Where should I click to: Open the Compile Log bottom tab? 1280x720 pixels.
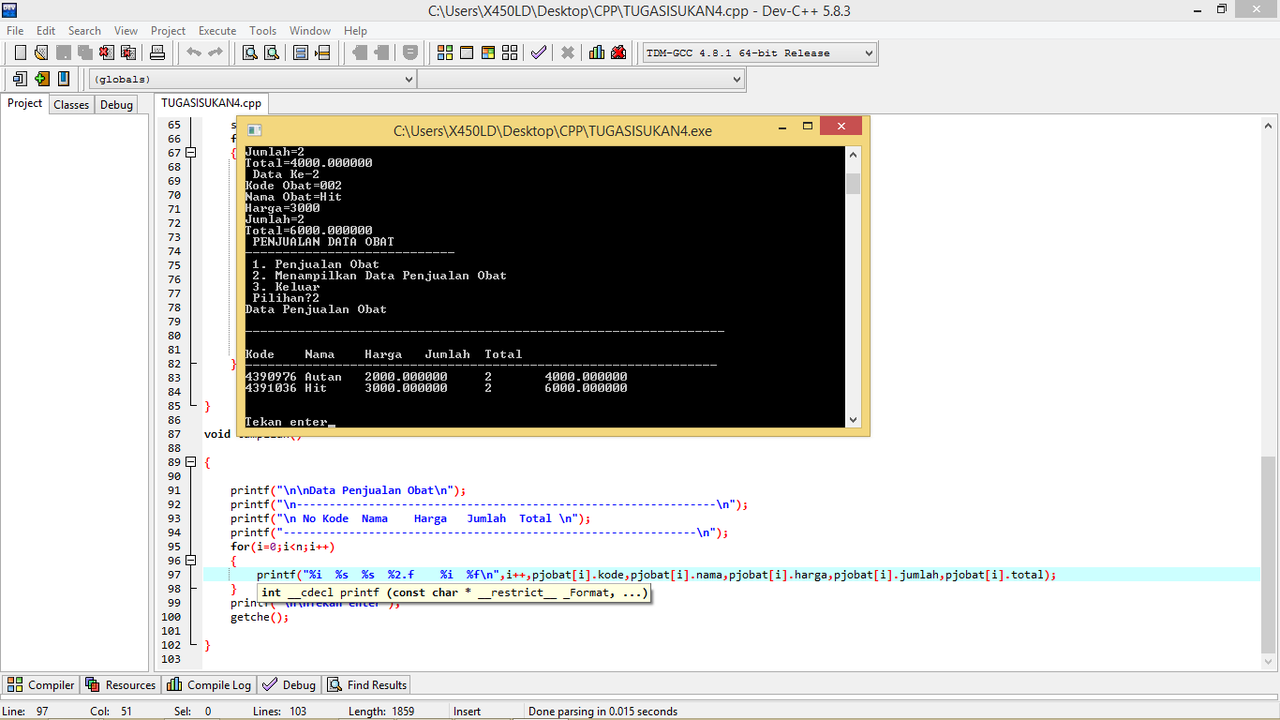tap(209, 685)
